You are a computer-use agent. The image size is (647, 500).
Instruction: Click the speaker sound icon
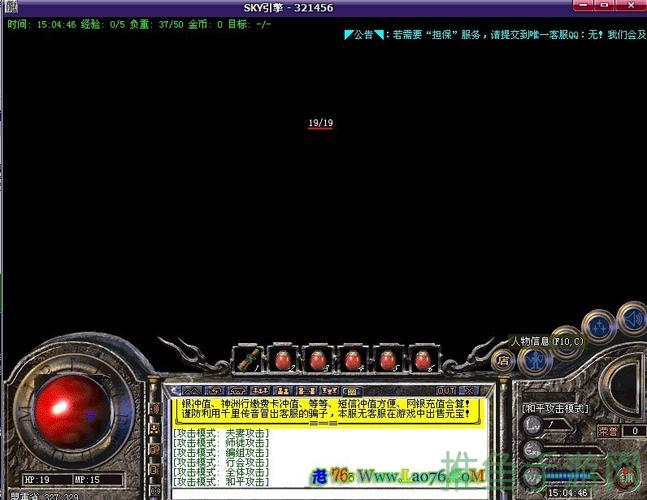[x=632, y=319]
